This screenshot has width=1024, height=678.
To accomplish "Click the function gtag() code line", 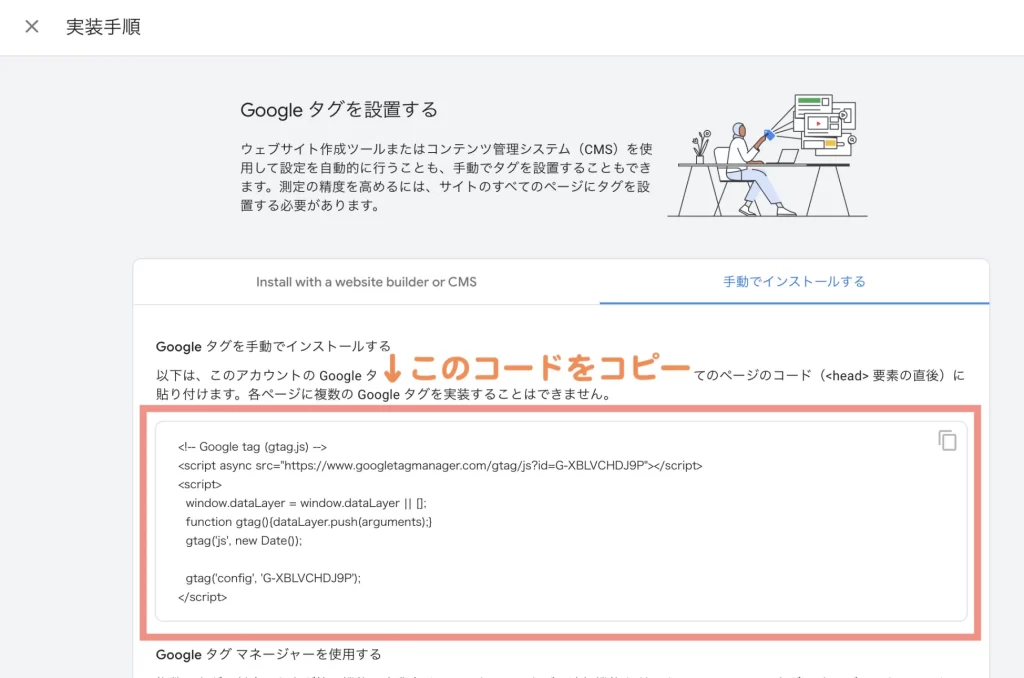I will pyautogui.click(x=308, y=522).
